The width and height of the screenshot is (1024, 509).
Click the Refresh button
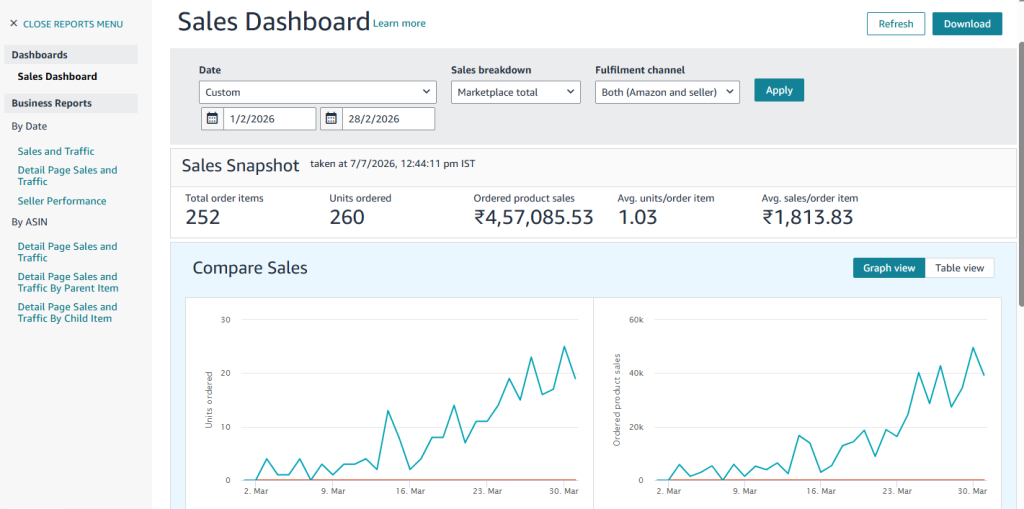coord(895,24)
